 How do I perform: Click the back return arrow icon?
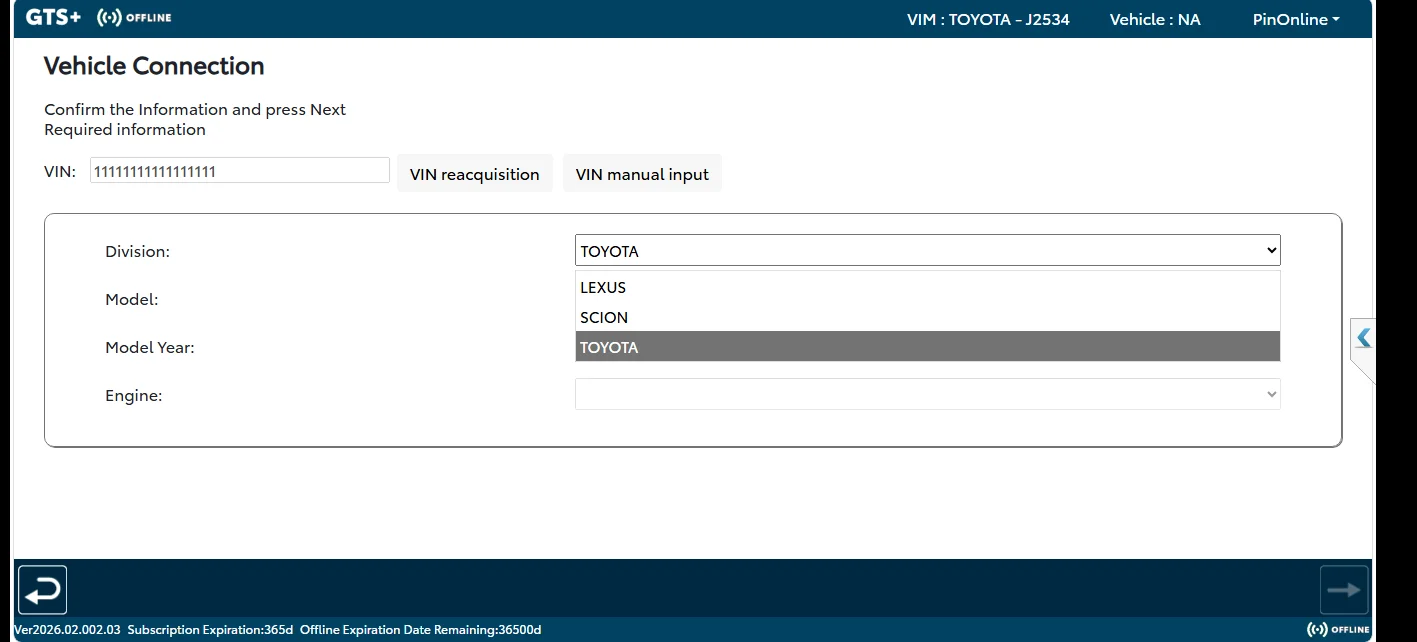click(x=42, y=589)
